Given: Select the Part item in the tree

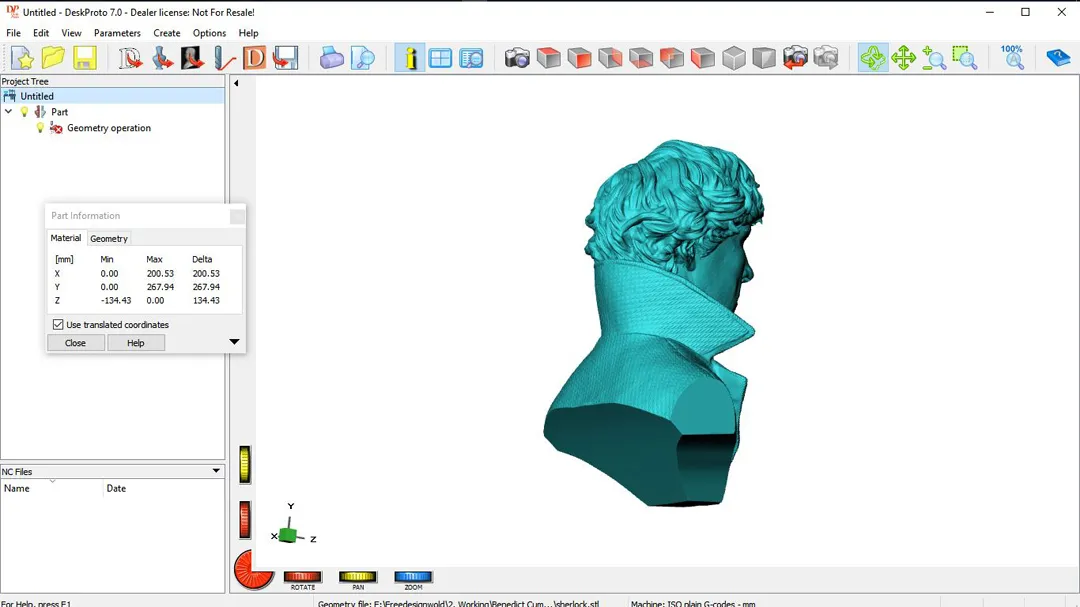Looking at the screenshot, I should [59, 112].
